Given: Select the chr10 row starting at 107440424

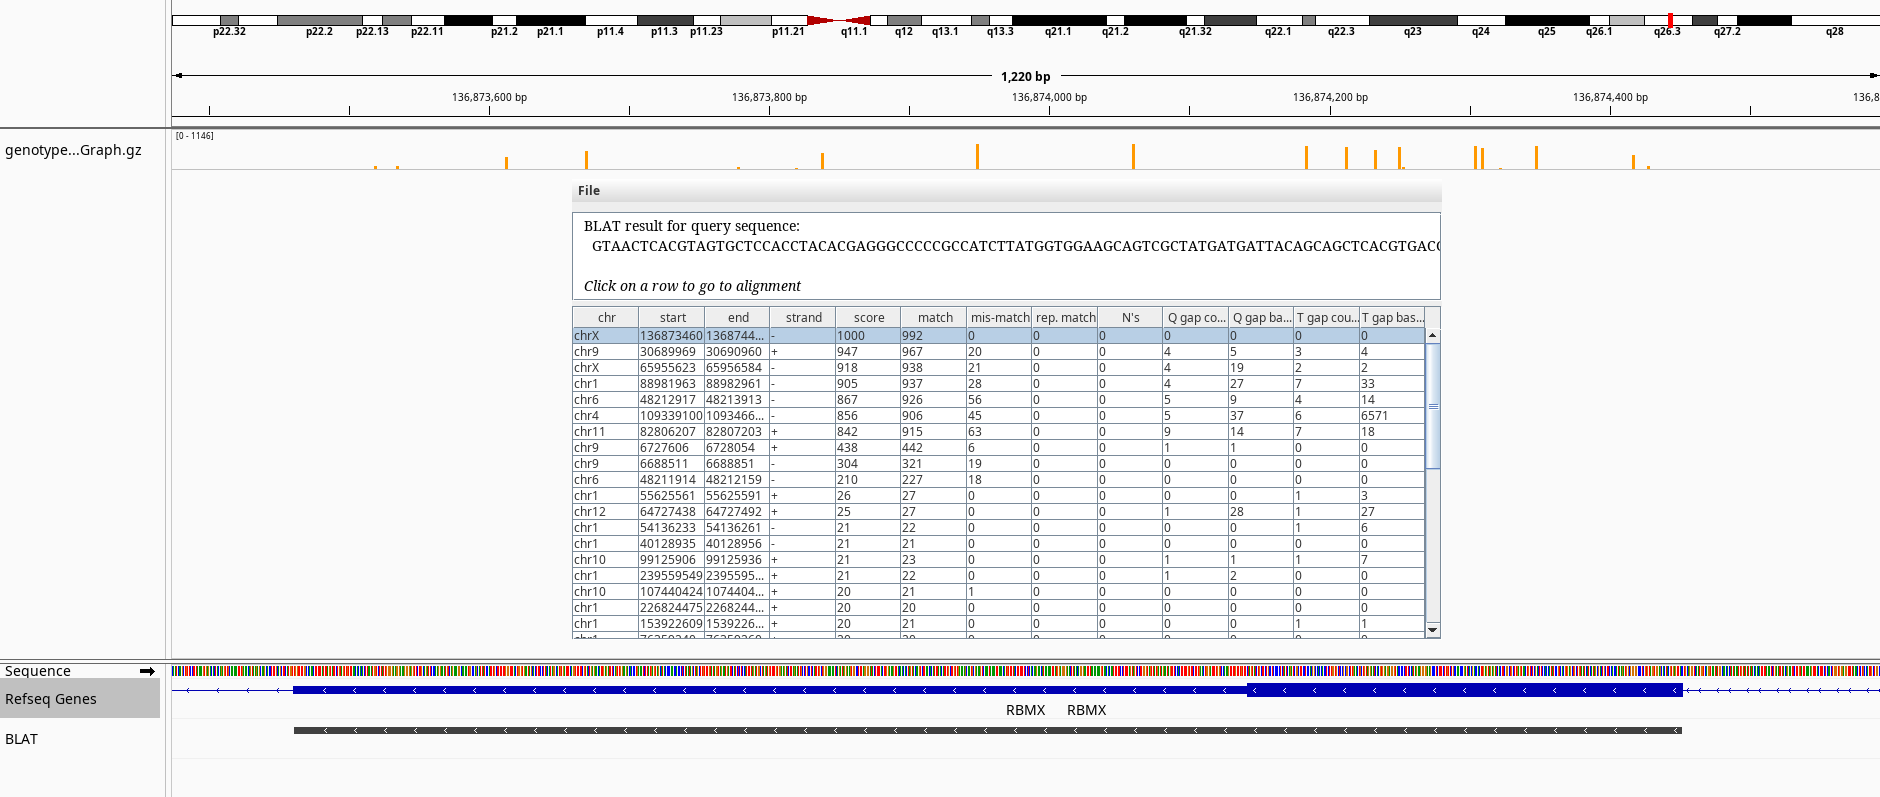Looking at the screenshot, I should pos(998,592).
